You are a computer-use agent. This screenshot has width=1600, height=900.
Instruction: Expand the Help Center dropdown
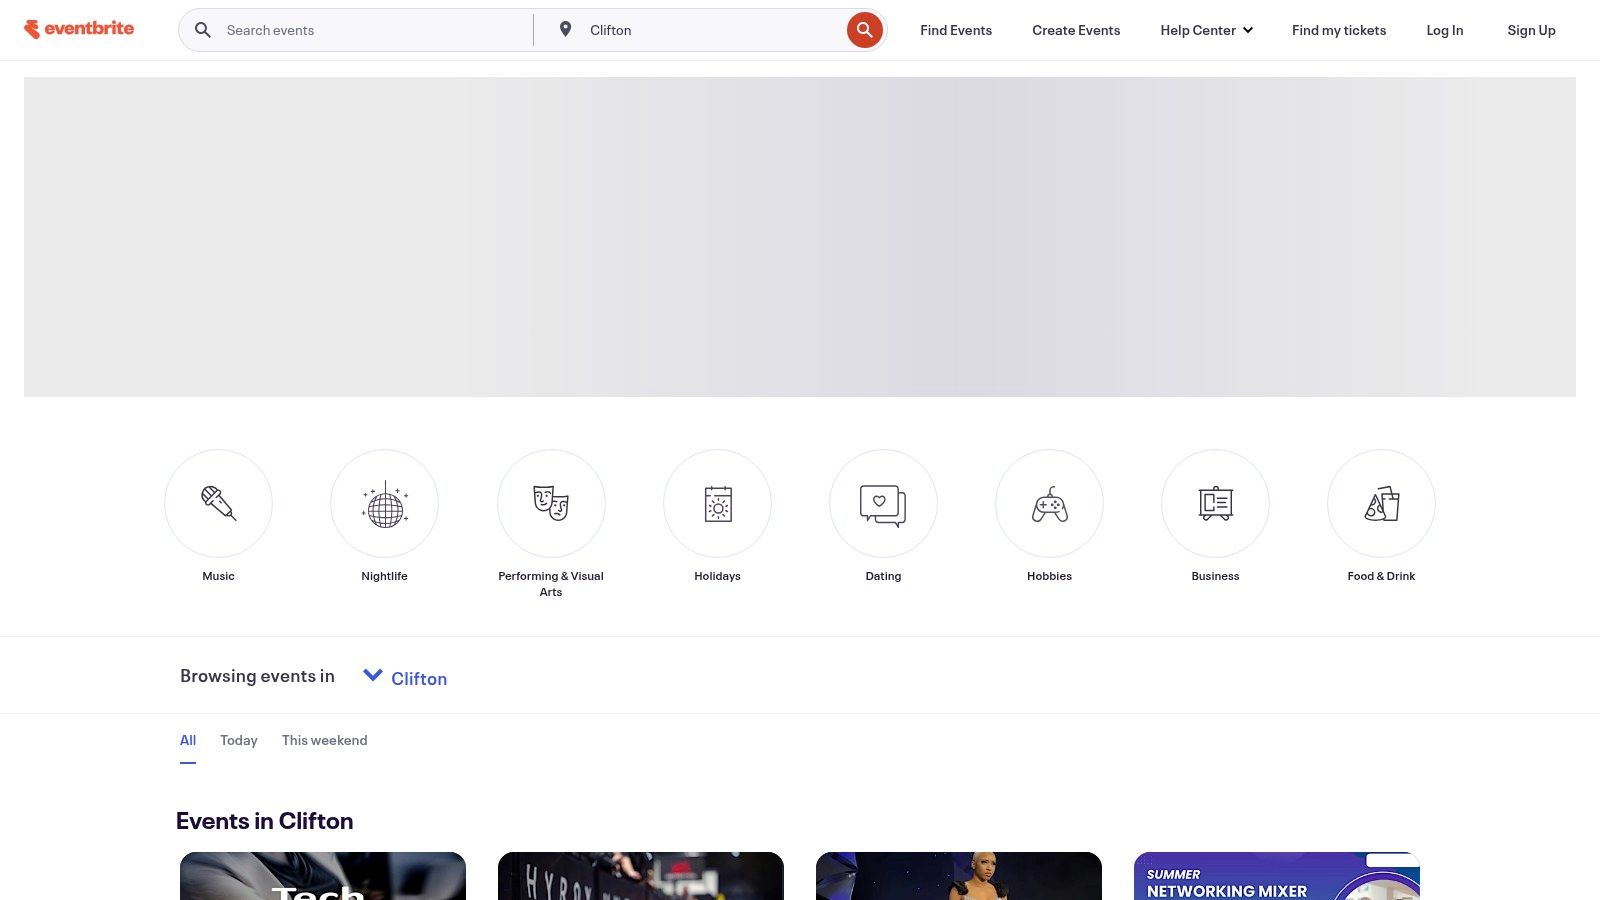(1206, 30)
